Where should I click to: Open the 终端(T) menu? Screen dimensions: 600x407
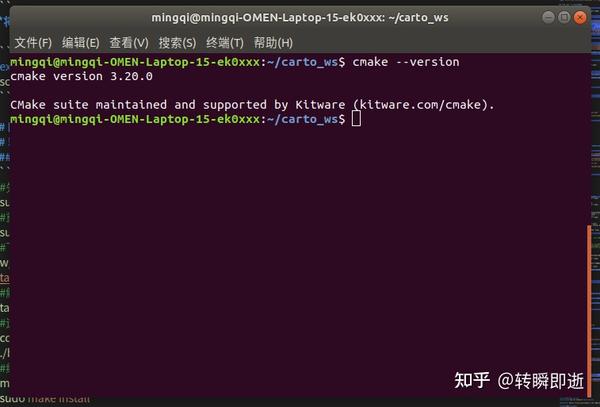click(225, 43)
